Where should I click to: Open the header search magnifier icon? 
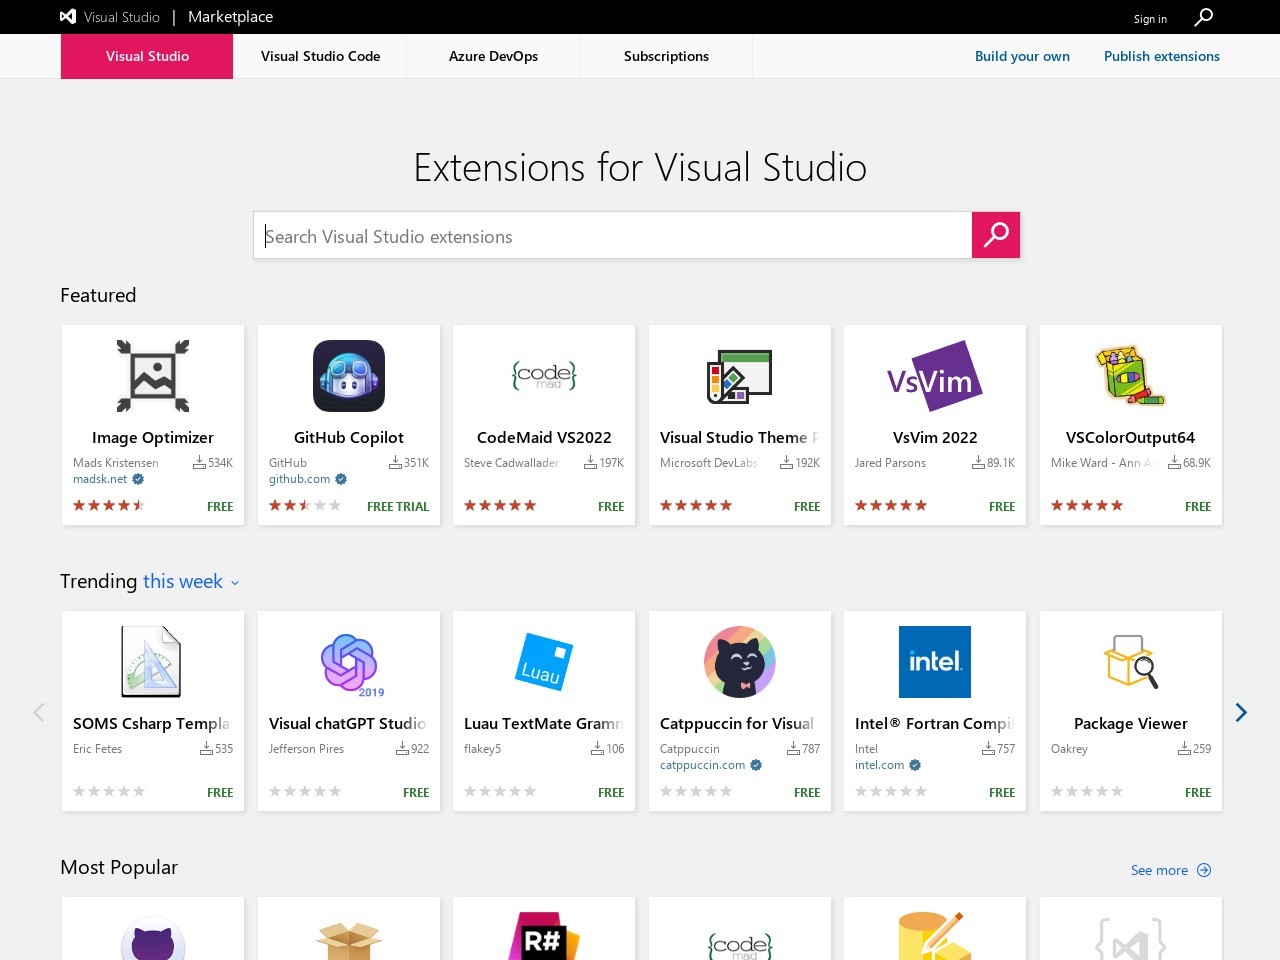coord(1204,17)
